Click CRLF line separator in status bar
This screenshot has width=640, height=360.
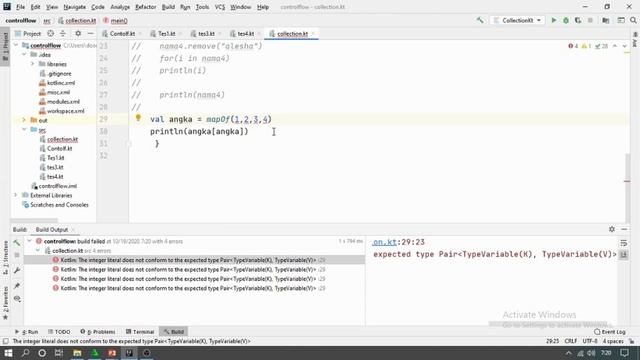[x=571, y=341]
